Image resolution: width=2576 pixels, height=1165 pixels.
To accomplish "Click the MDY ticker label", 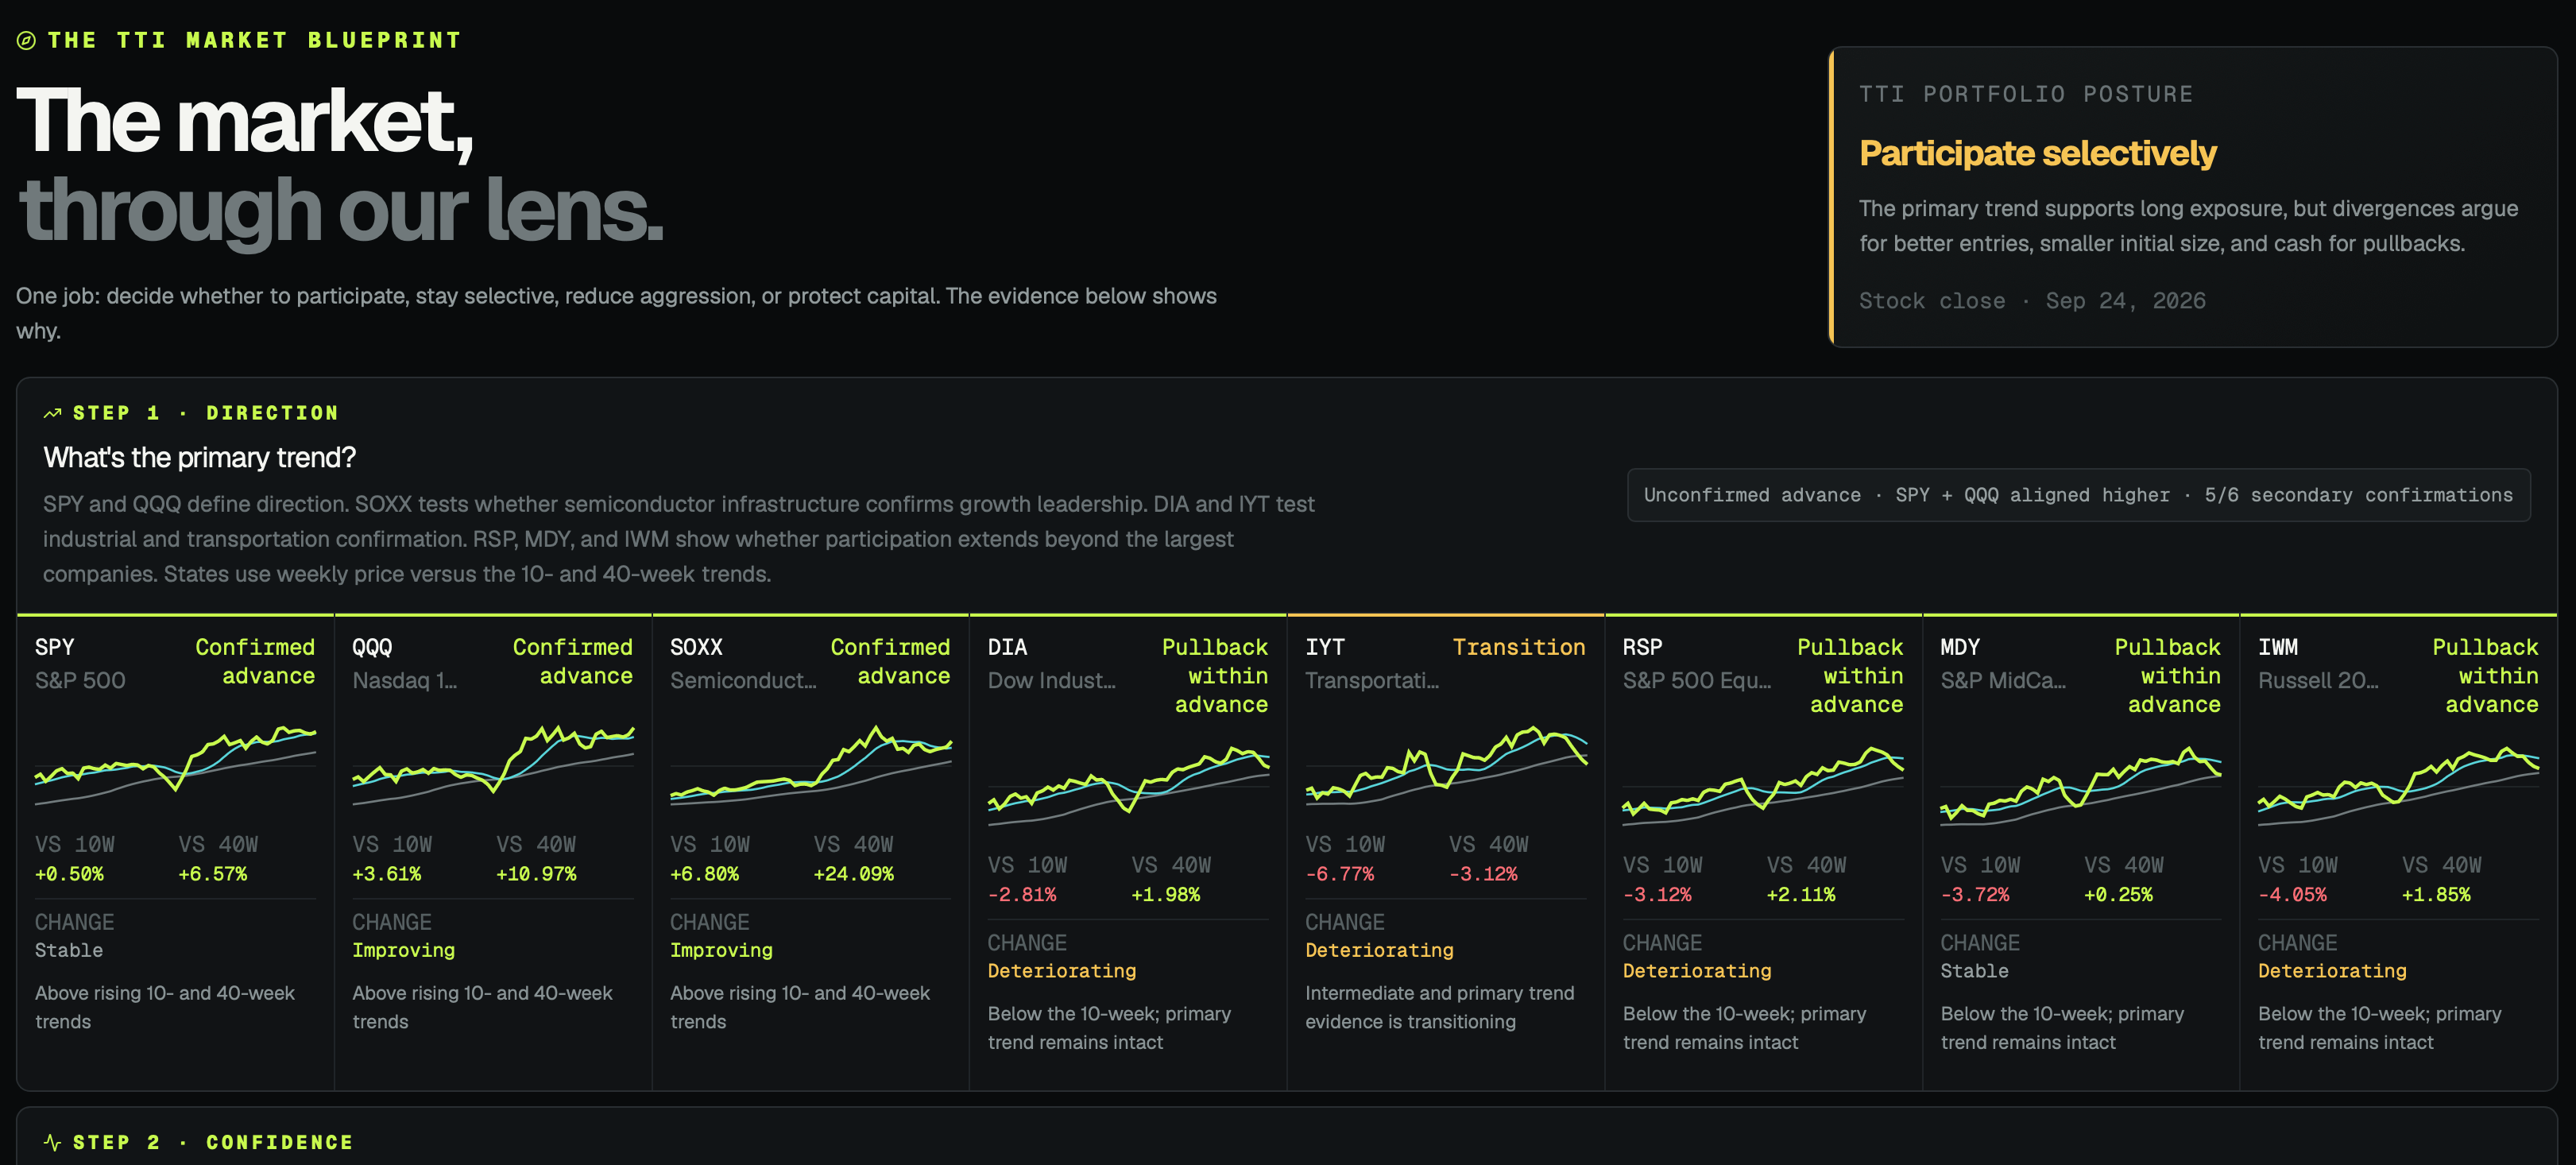I will 1960,647.
